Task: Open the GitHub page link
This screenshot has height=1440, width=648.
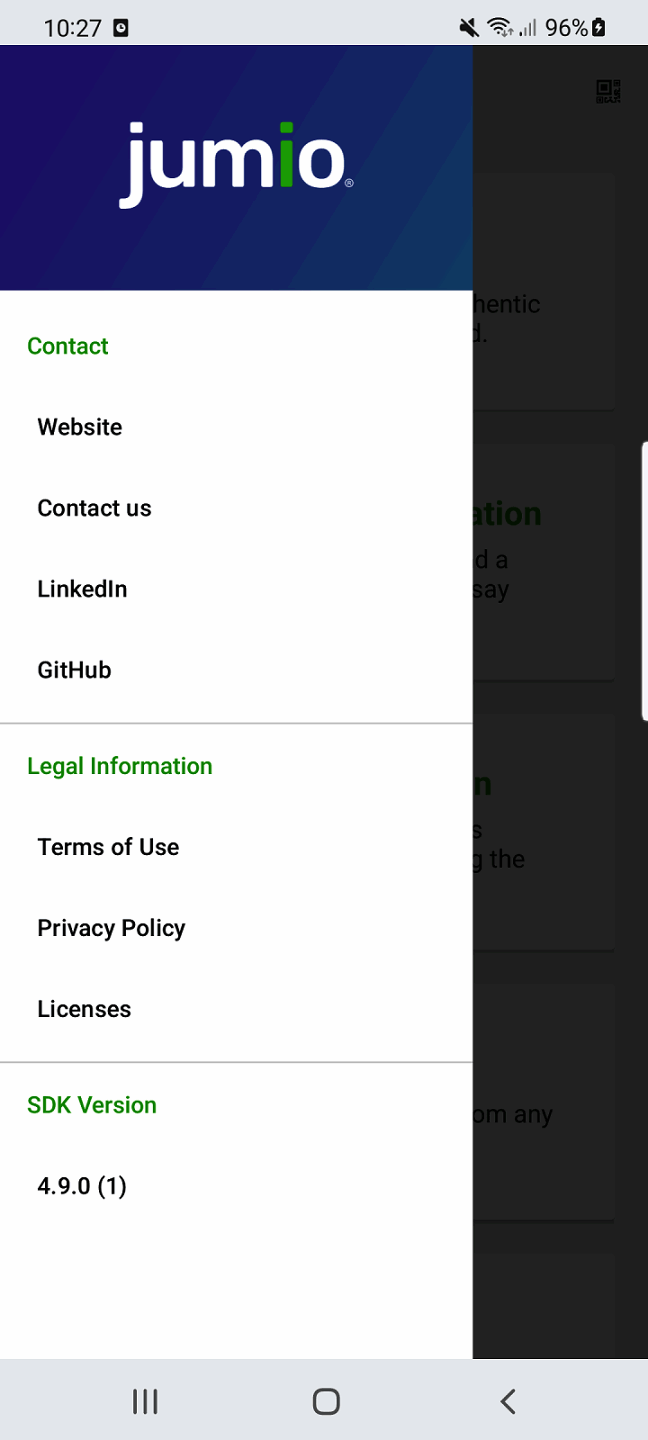Action: coord(74,670)
